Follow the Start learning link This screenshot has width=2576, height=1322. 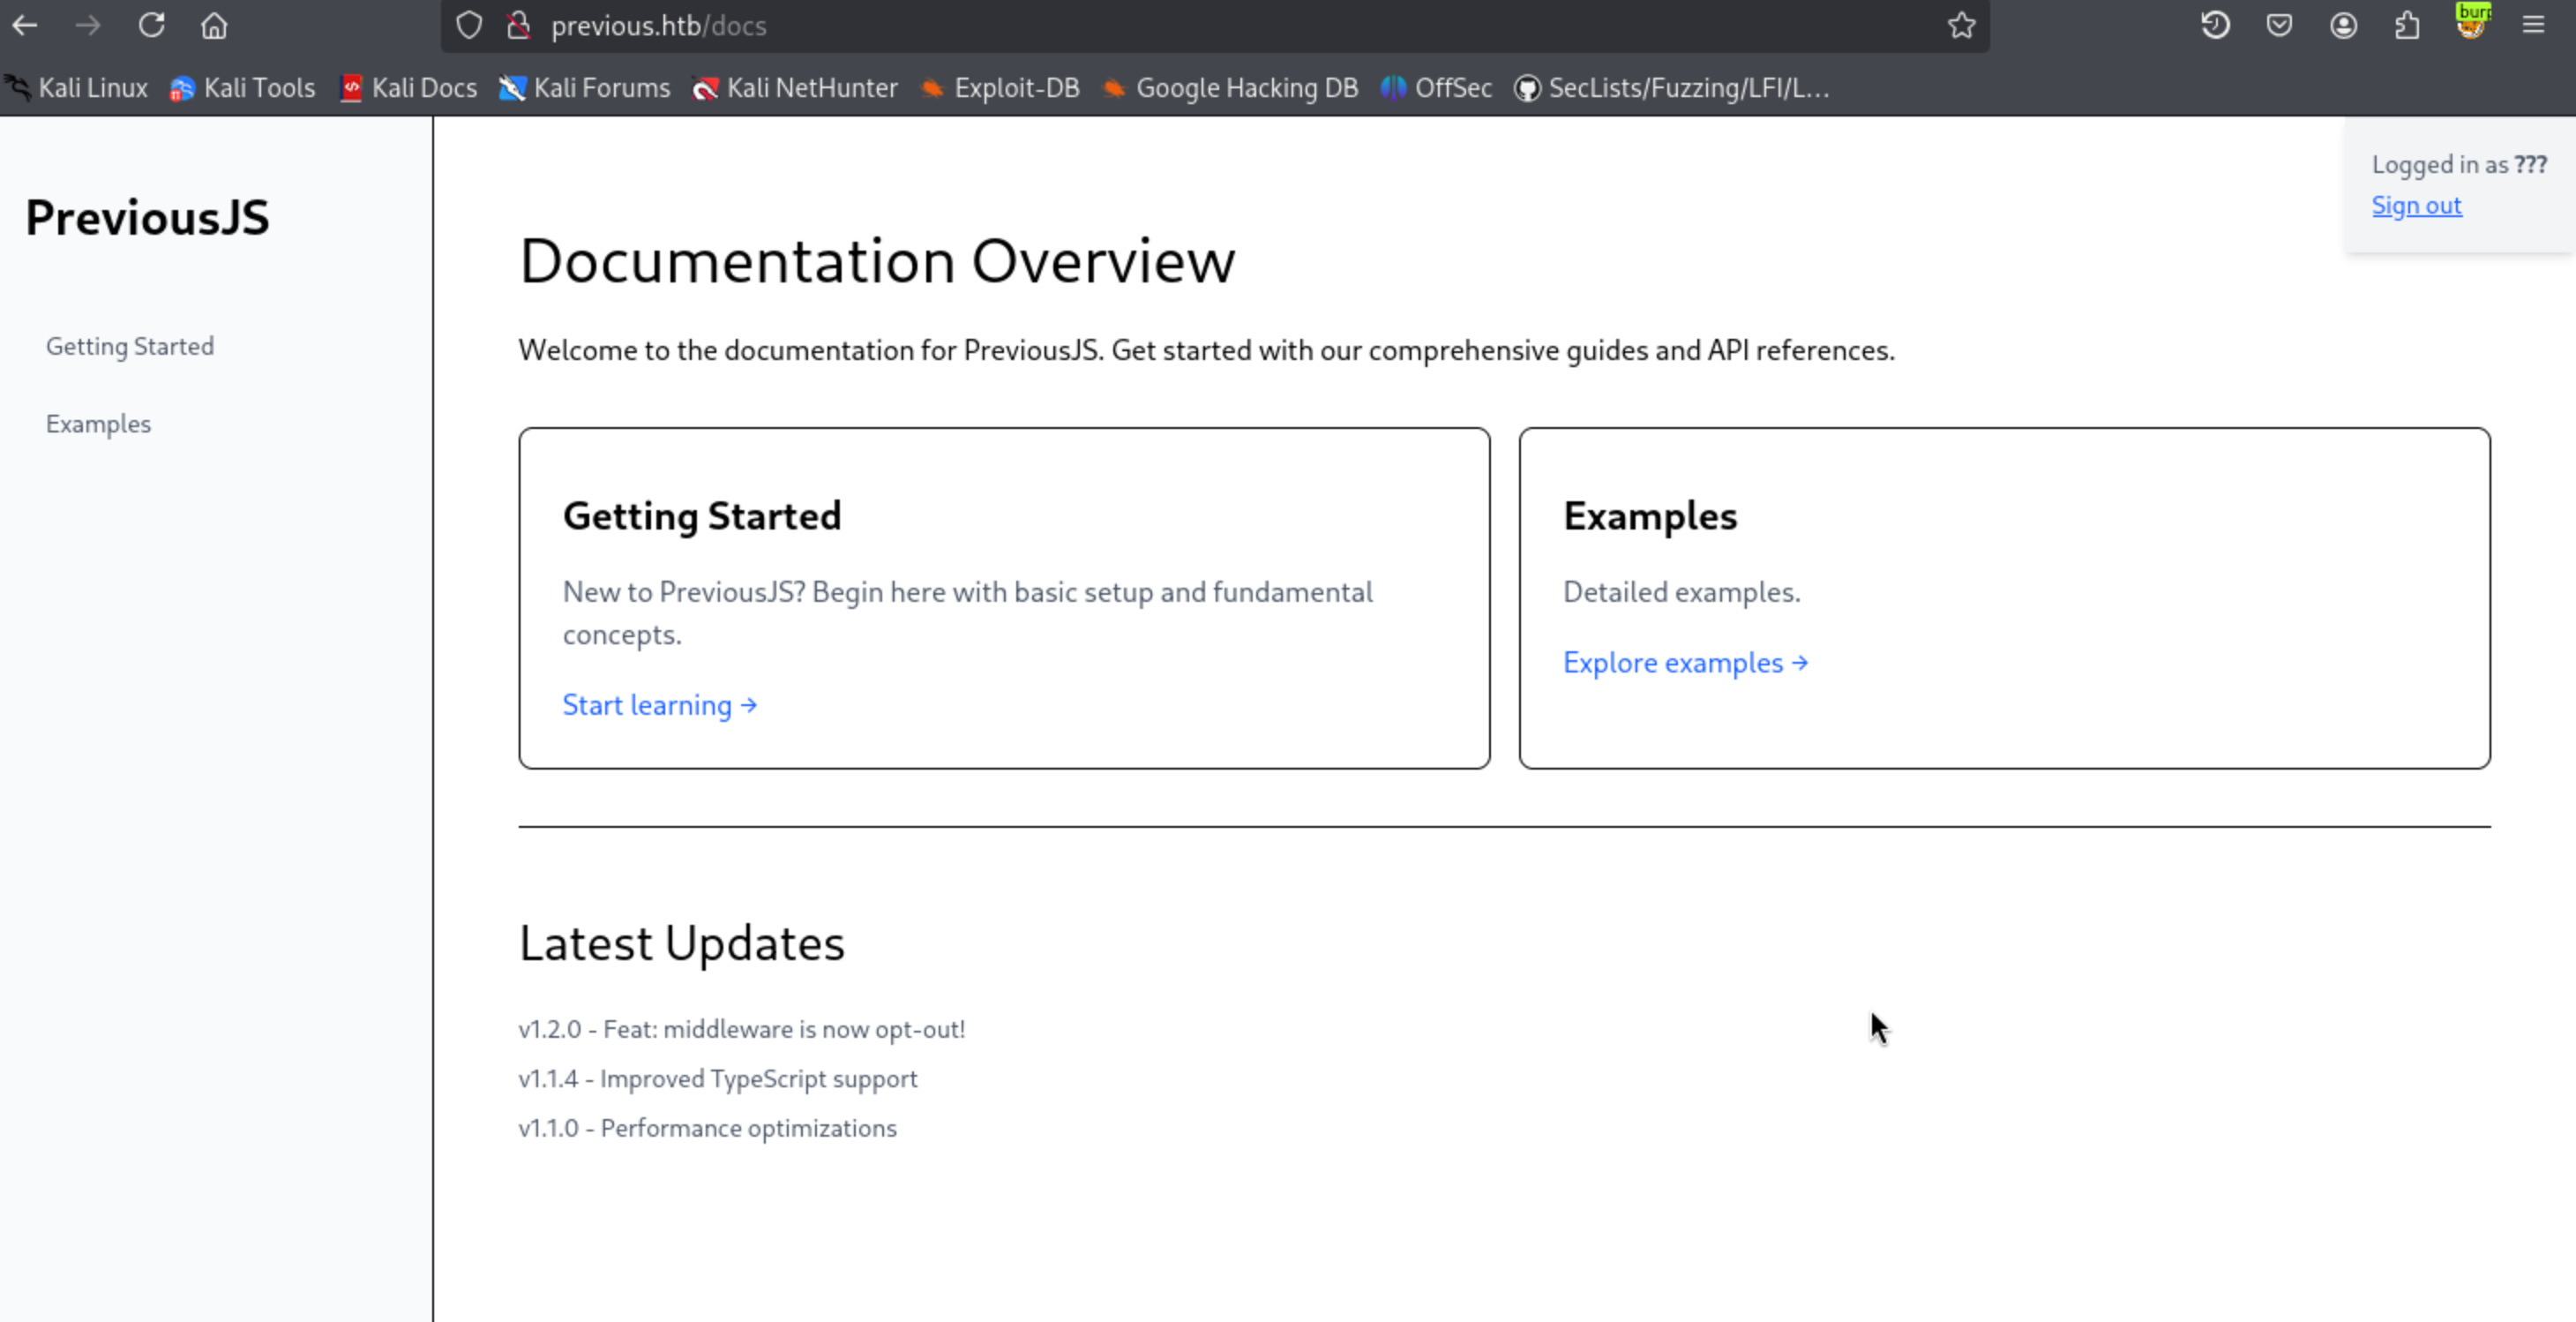pos(660,705)
